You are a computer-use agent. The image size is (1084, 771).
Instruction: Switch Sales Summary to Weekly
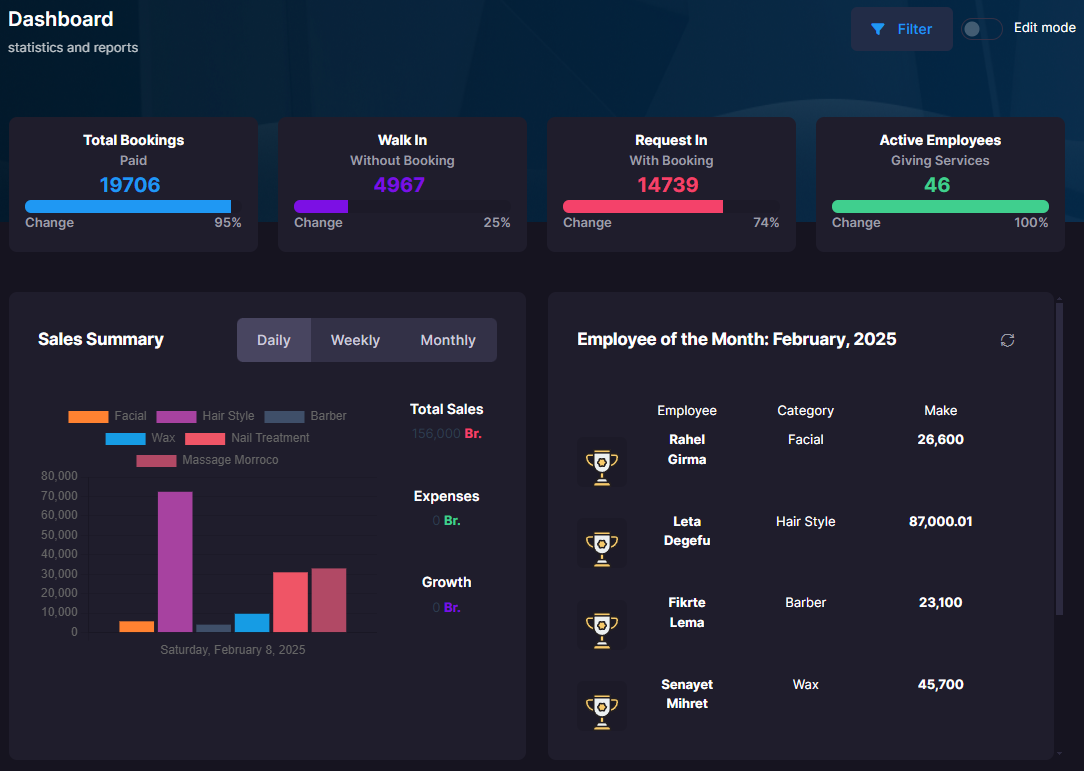click(355, 340)
